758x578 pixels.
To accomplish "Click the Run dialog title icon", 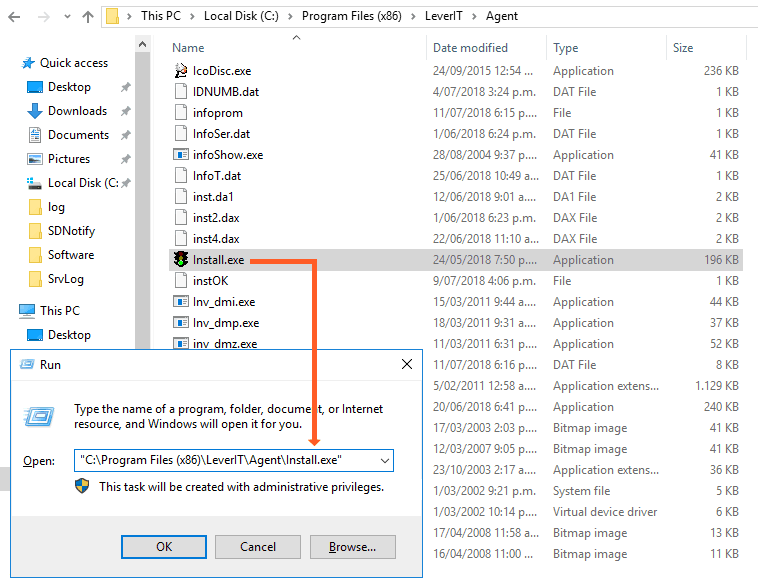I will pyautogui.click(x=27, y=364).
